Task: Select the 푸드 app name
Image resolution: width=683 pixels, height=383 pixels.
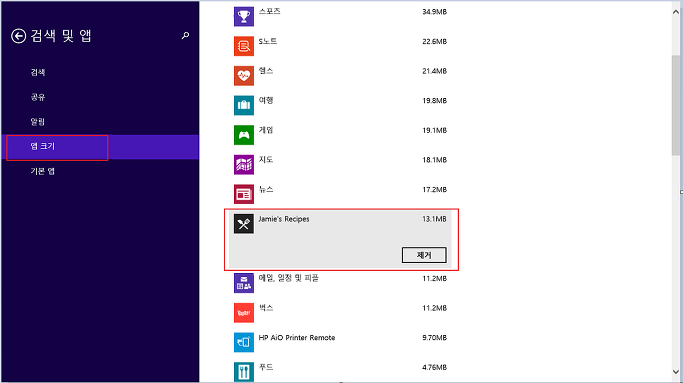Action: (x=266, y=367)
